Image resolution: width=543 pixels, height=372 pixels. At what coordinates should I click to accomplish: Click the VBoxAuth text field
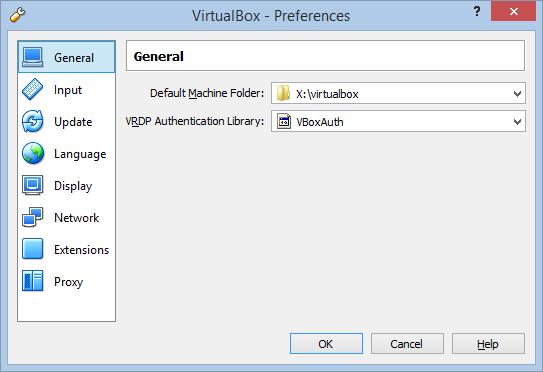(x=398, y=122)
